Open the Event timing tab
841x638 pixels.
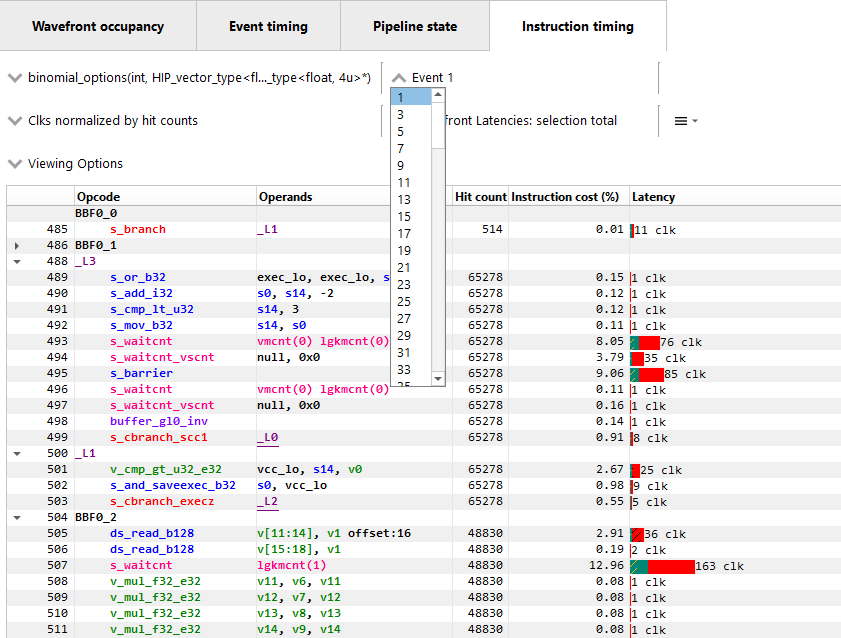click(x=268, y=26)
